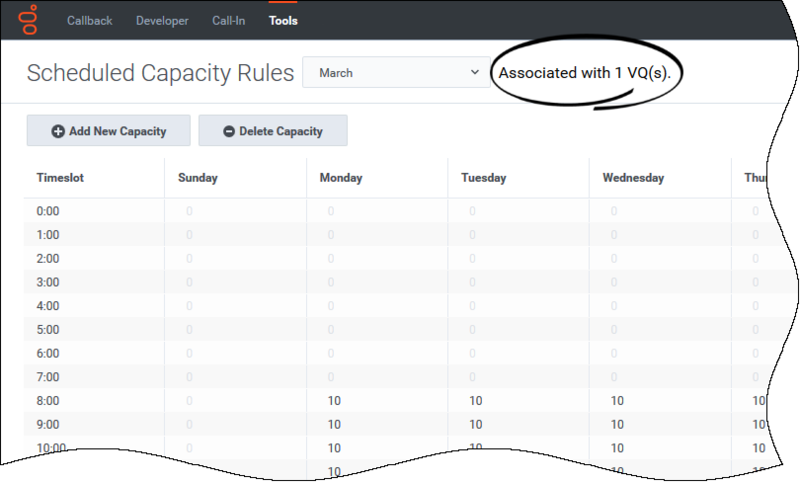This screenshot has height=482, width=800.
Task: Choose the Tuesday 5:00 capacity cell
Action: click(x=472, y=330)
